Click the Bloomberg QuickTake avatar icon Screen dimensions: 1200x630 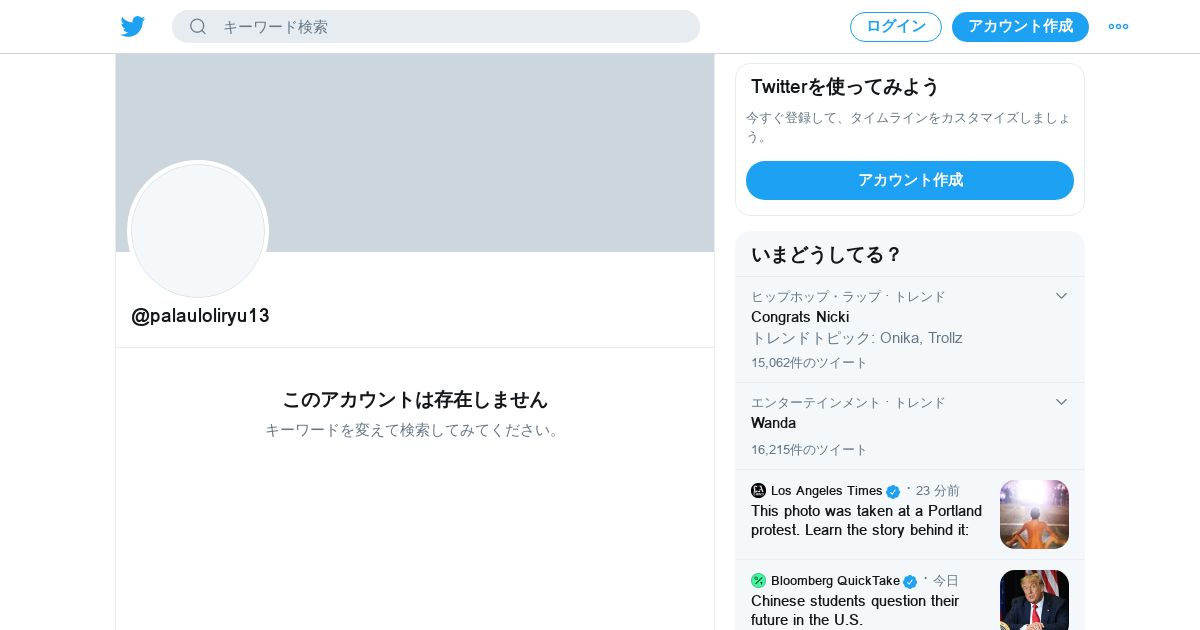pyautogui.click(x=758, y=580)
